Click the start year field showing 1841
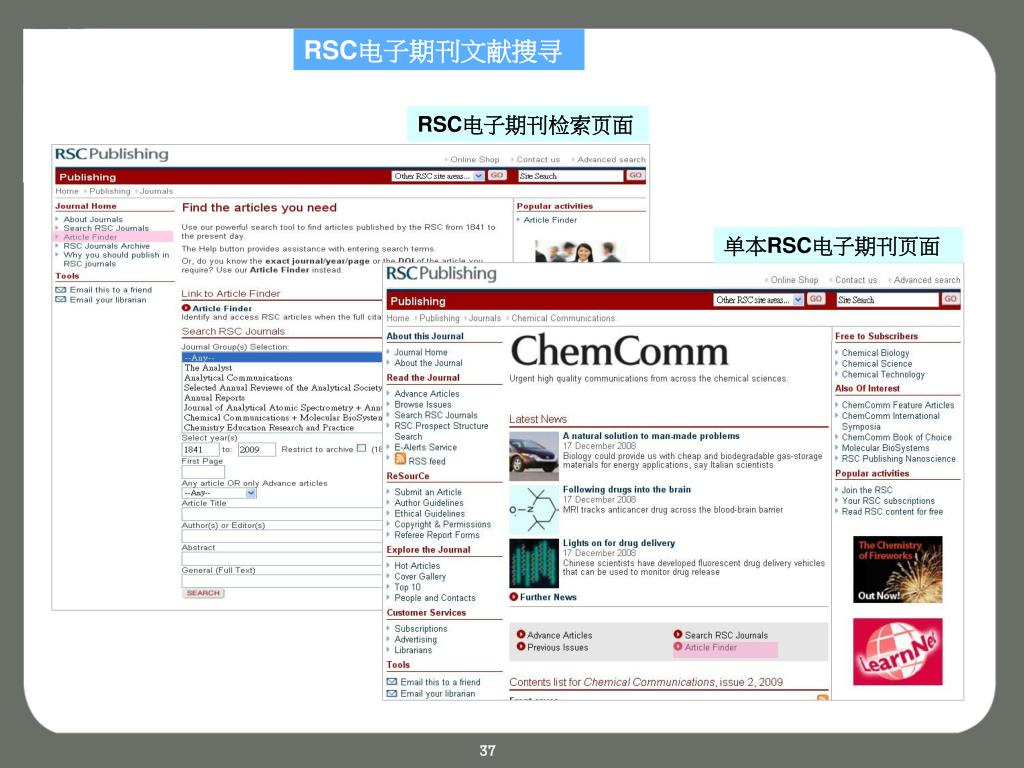The image size is (1024, 768). click(200, 449)
